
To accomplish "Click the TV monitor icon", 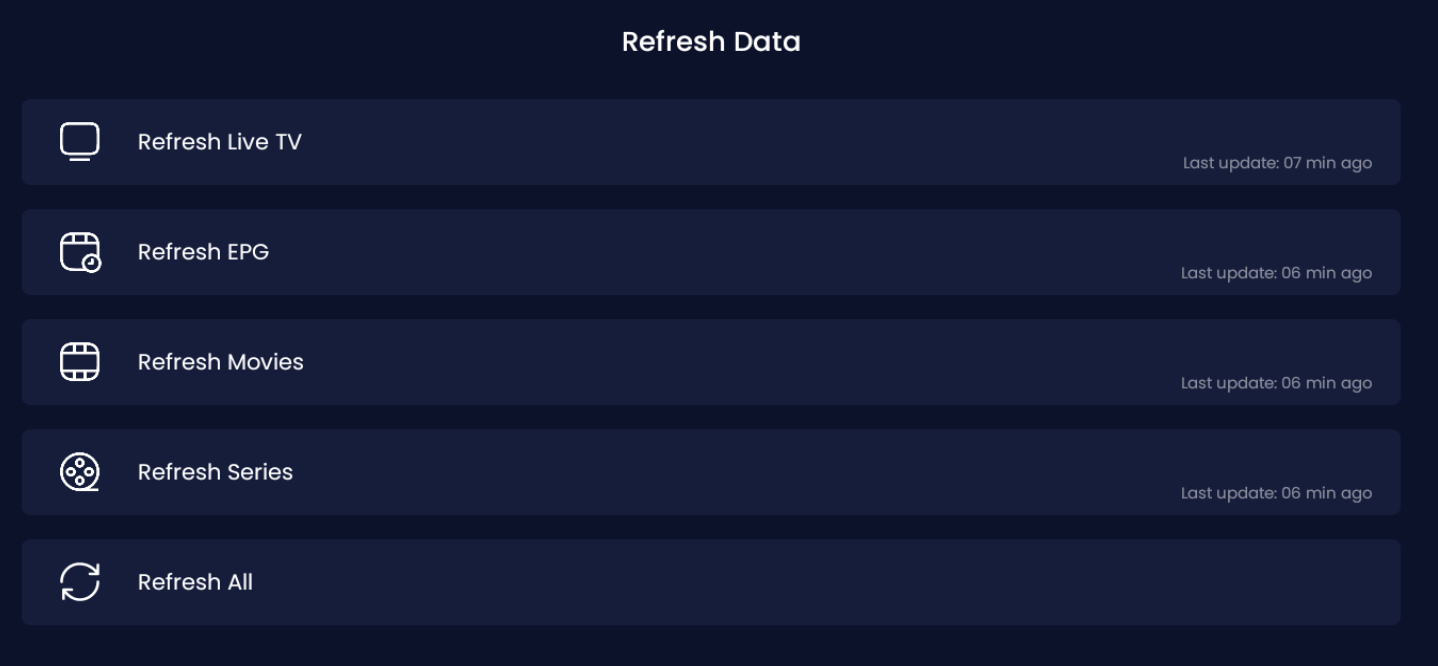I will coord(80,142).
